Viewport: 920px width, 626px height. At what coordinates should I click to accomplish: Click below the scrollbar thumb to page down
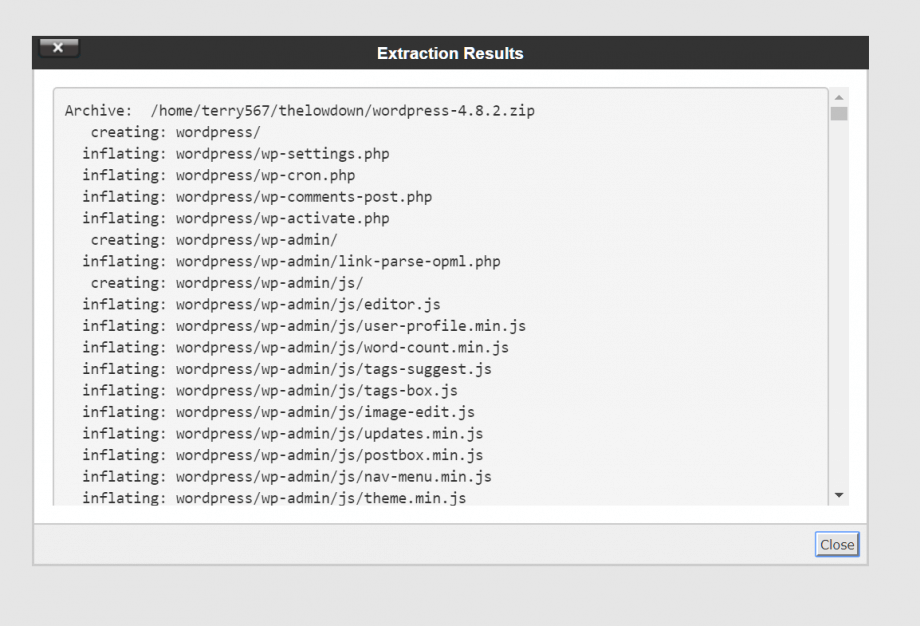[840, 300]
